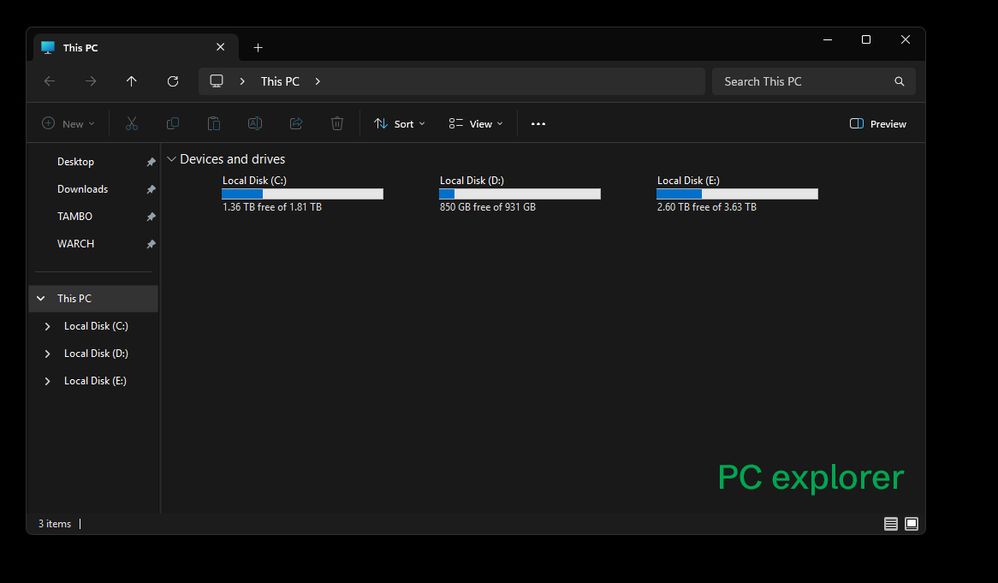
Task: Select Local Disk (C:) in navigation pane
Action: [94, 326]
